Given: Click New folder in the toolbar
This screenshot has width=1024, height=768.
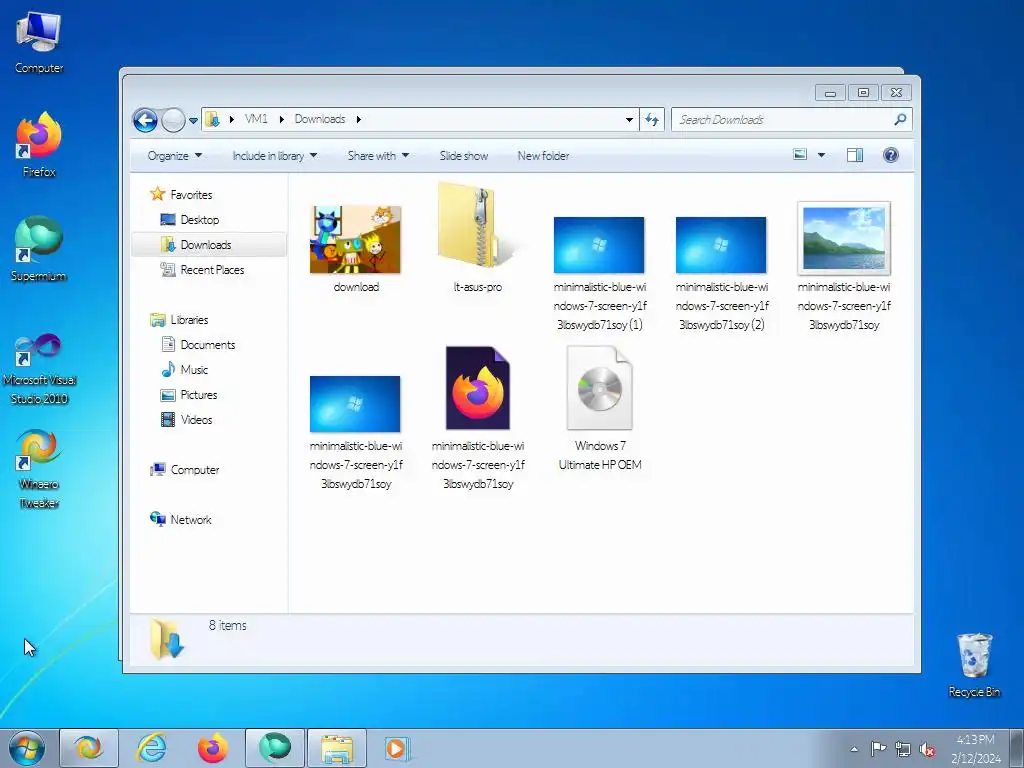Looking at the screenshot, I should pos(543,155).
